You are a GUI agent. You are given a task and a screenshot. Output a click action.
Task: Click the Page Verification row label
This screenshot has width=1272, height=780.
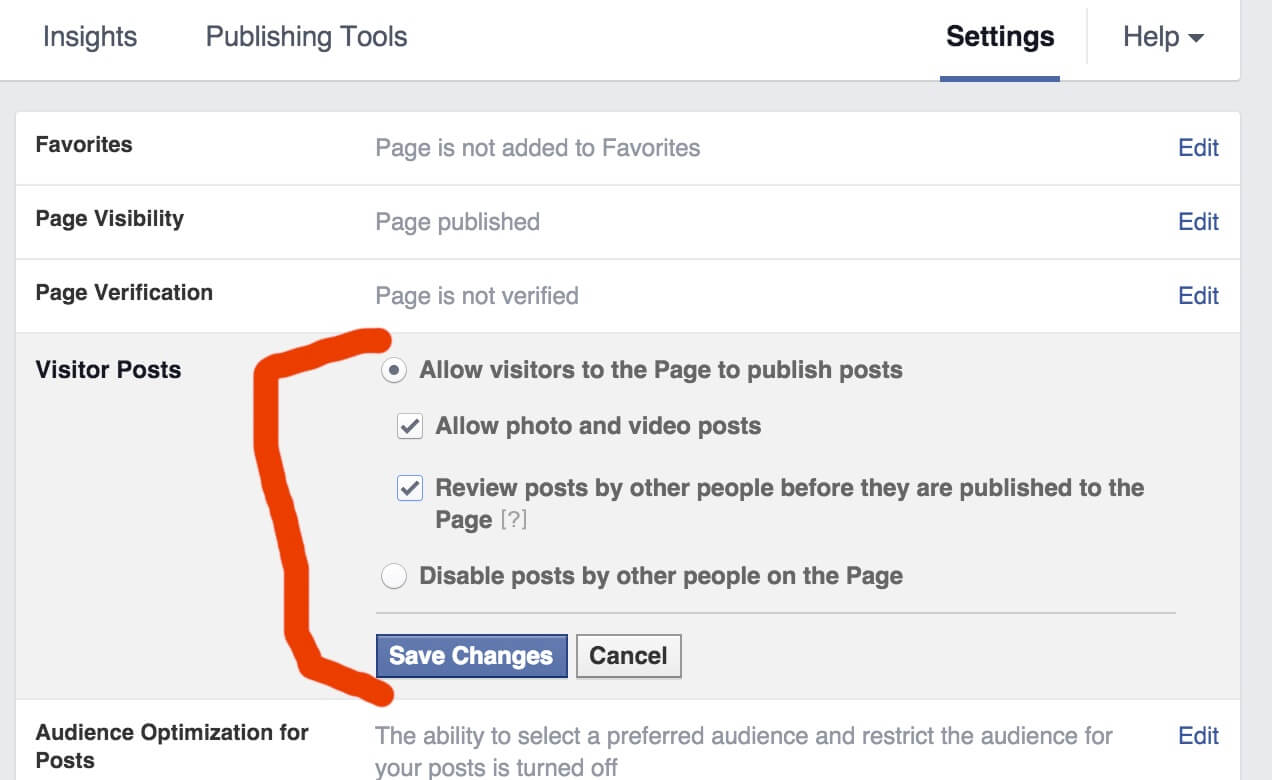click(124, 293)
